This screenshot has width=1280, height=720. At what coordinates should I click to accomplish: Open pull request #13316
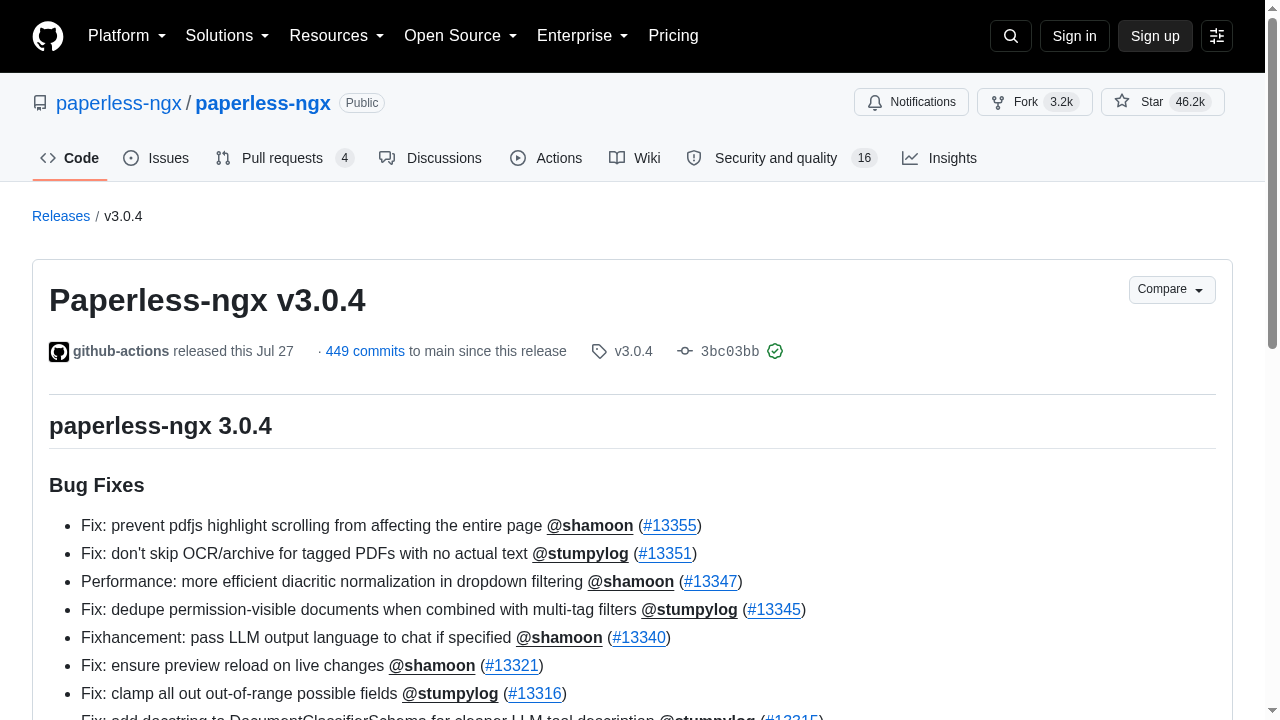tap(535, 693)
